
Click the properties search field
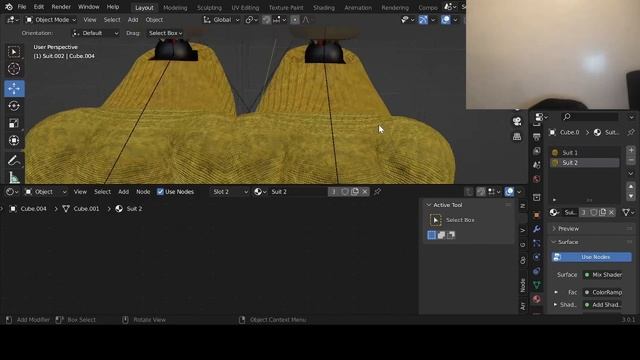click(x=590, y=117)
